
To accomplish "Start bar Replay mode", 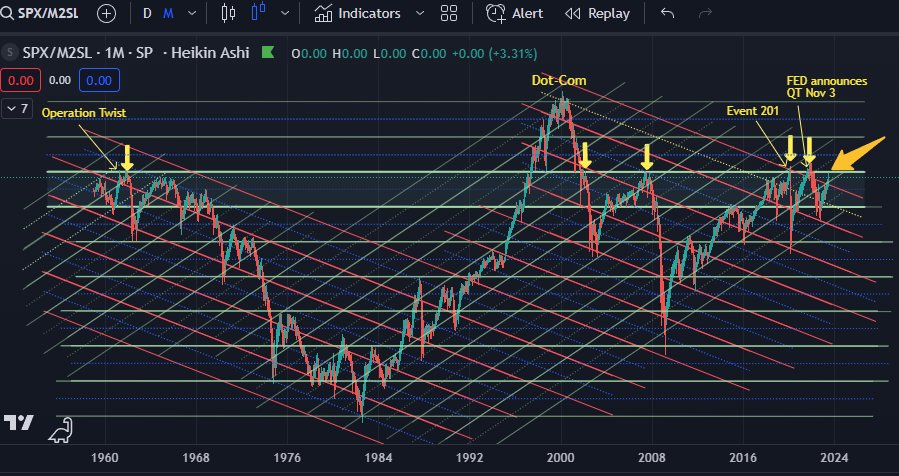I will point(597,13).
